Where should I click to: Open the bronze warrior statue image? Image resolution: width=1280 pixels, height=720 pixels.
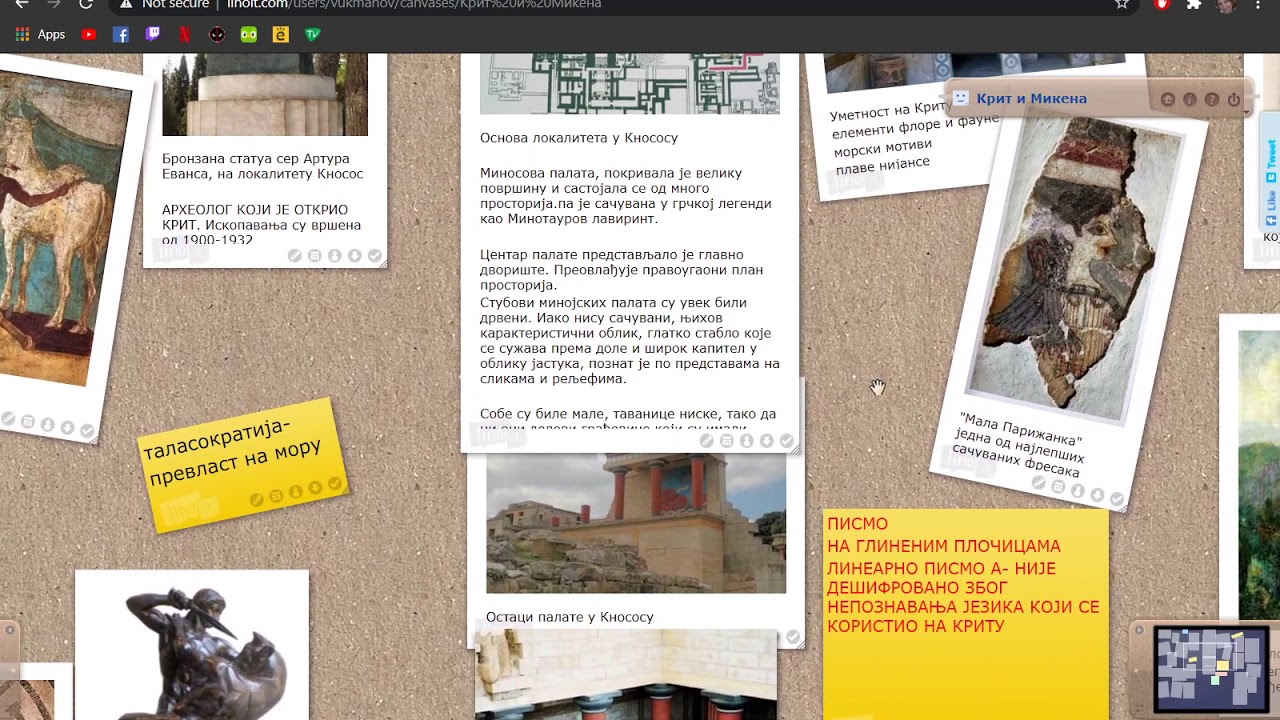(x=205, y=653)
